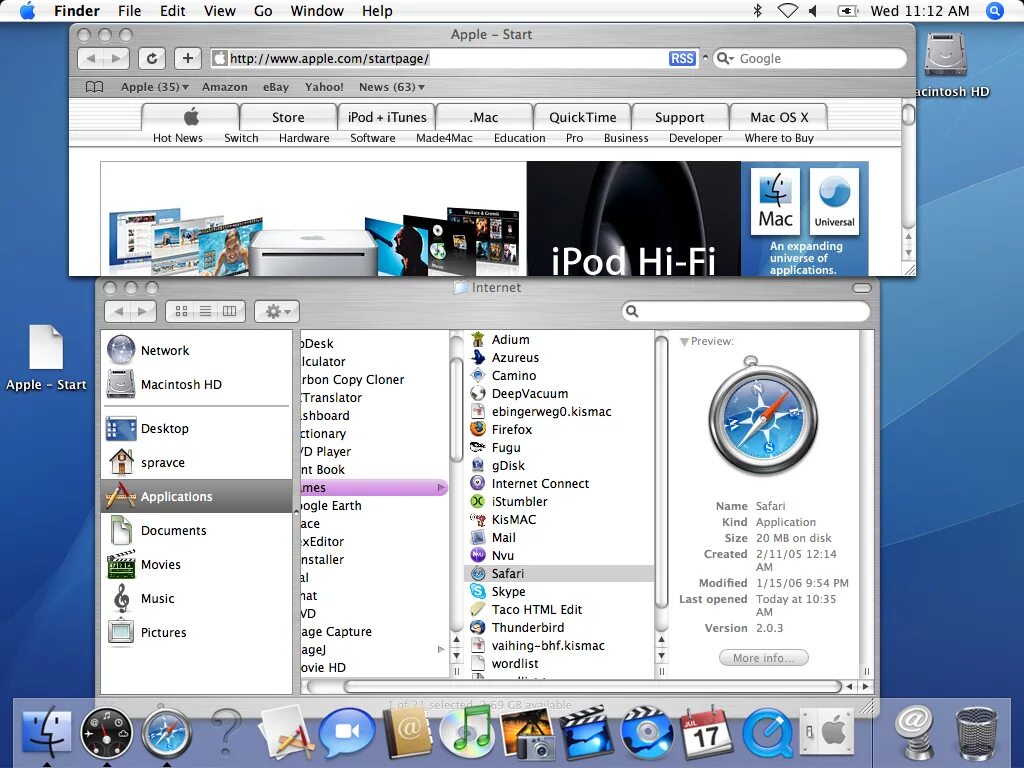Launch iChat from the Dock

[347, 732]
